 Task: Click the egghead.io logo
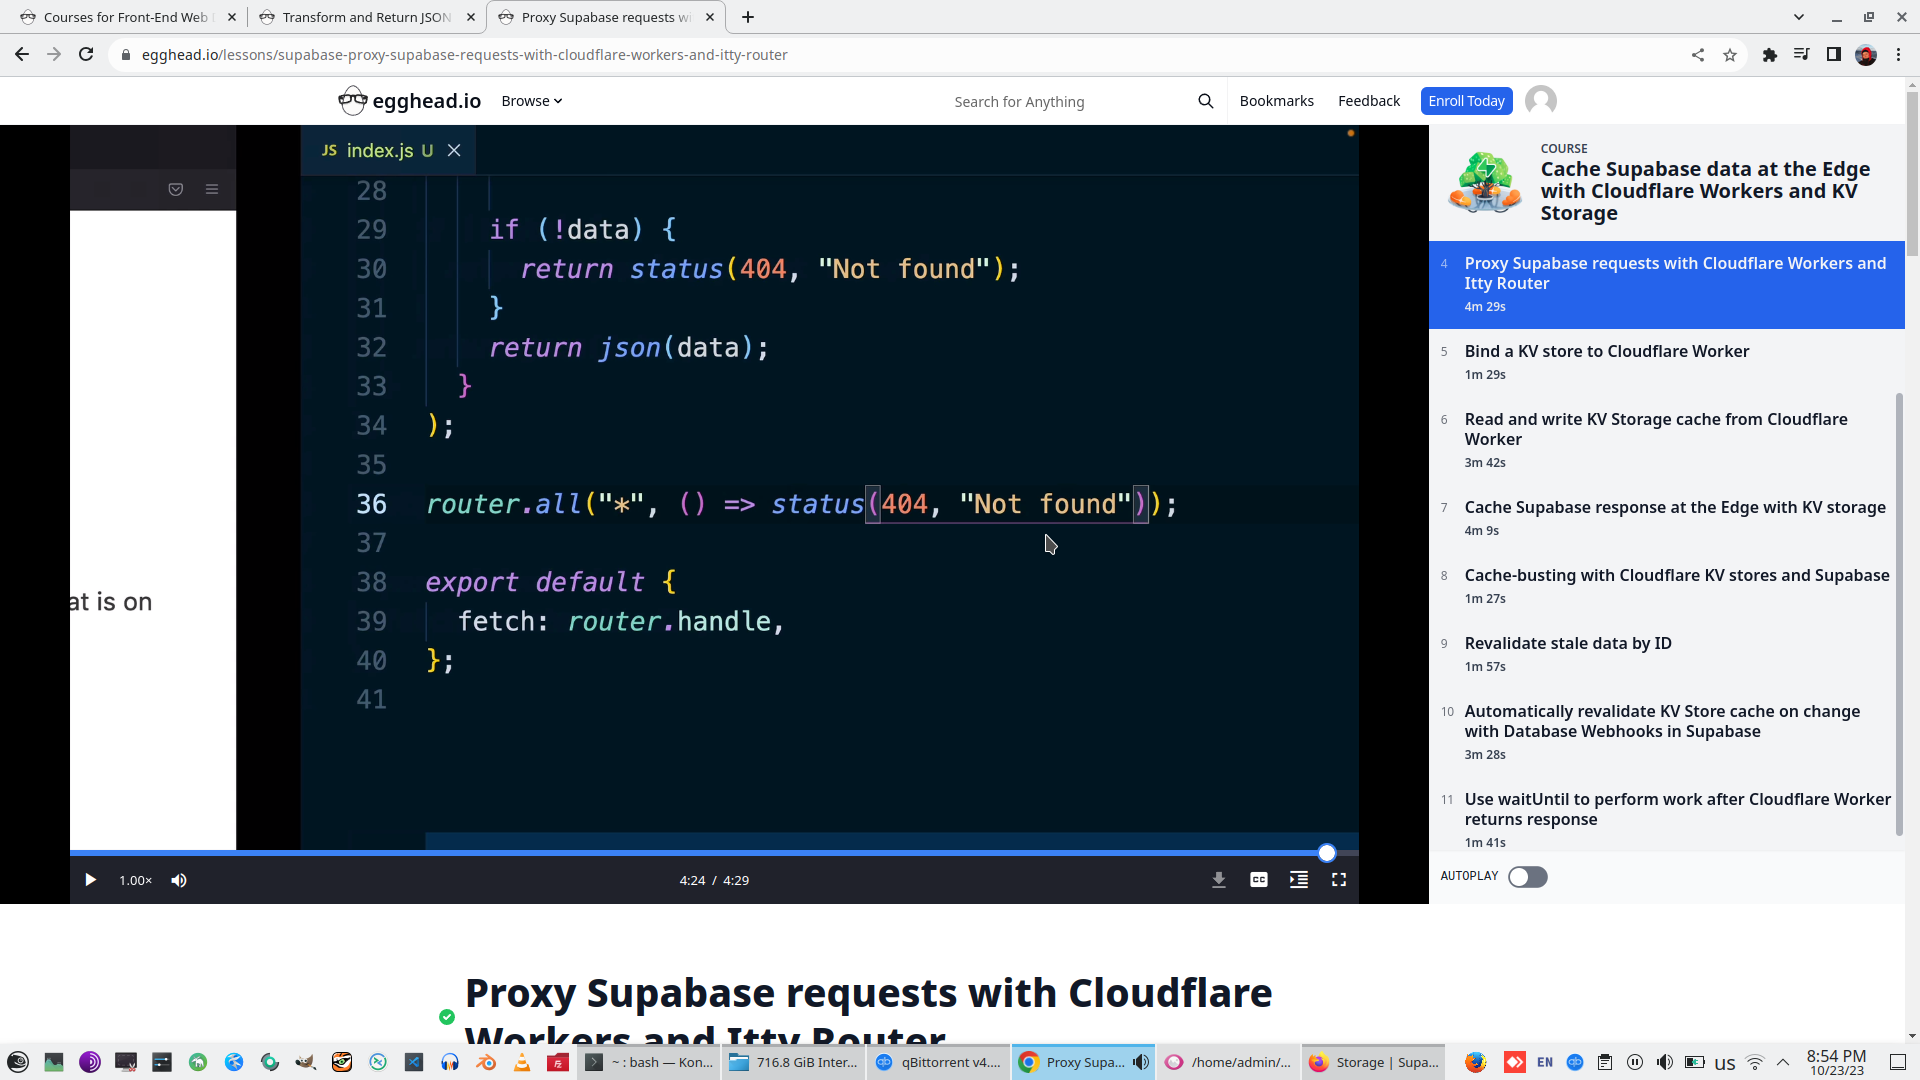pyautogui.click(x=410, y=101)
